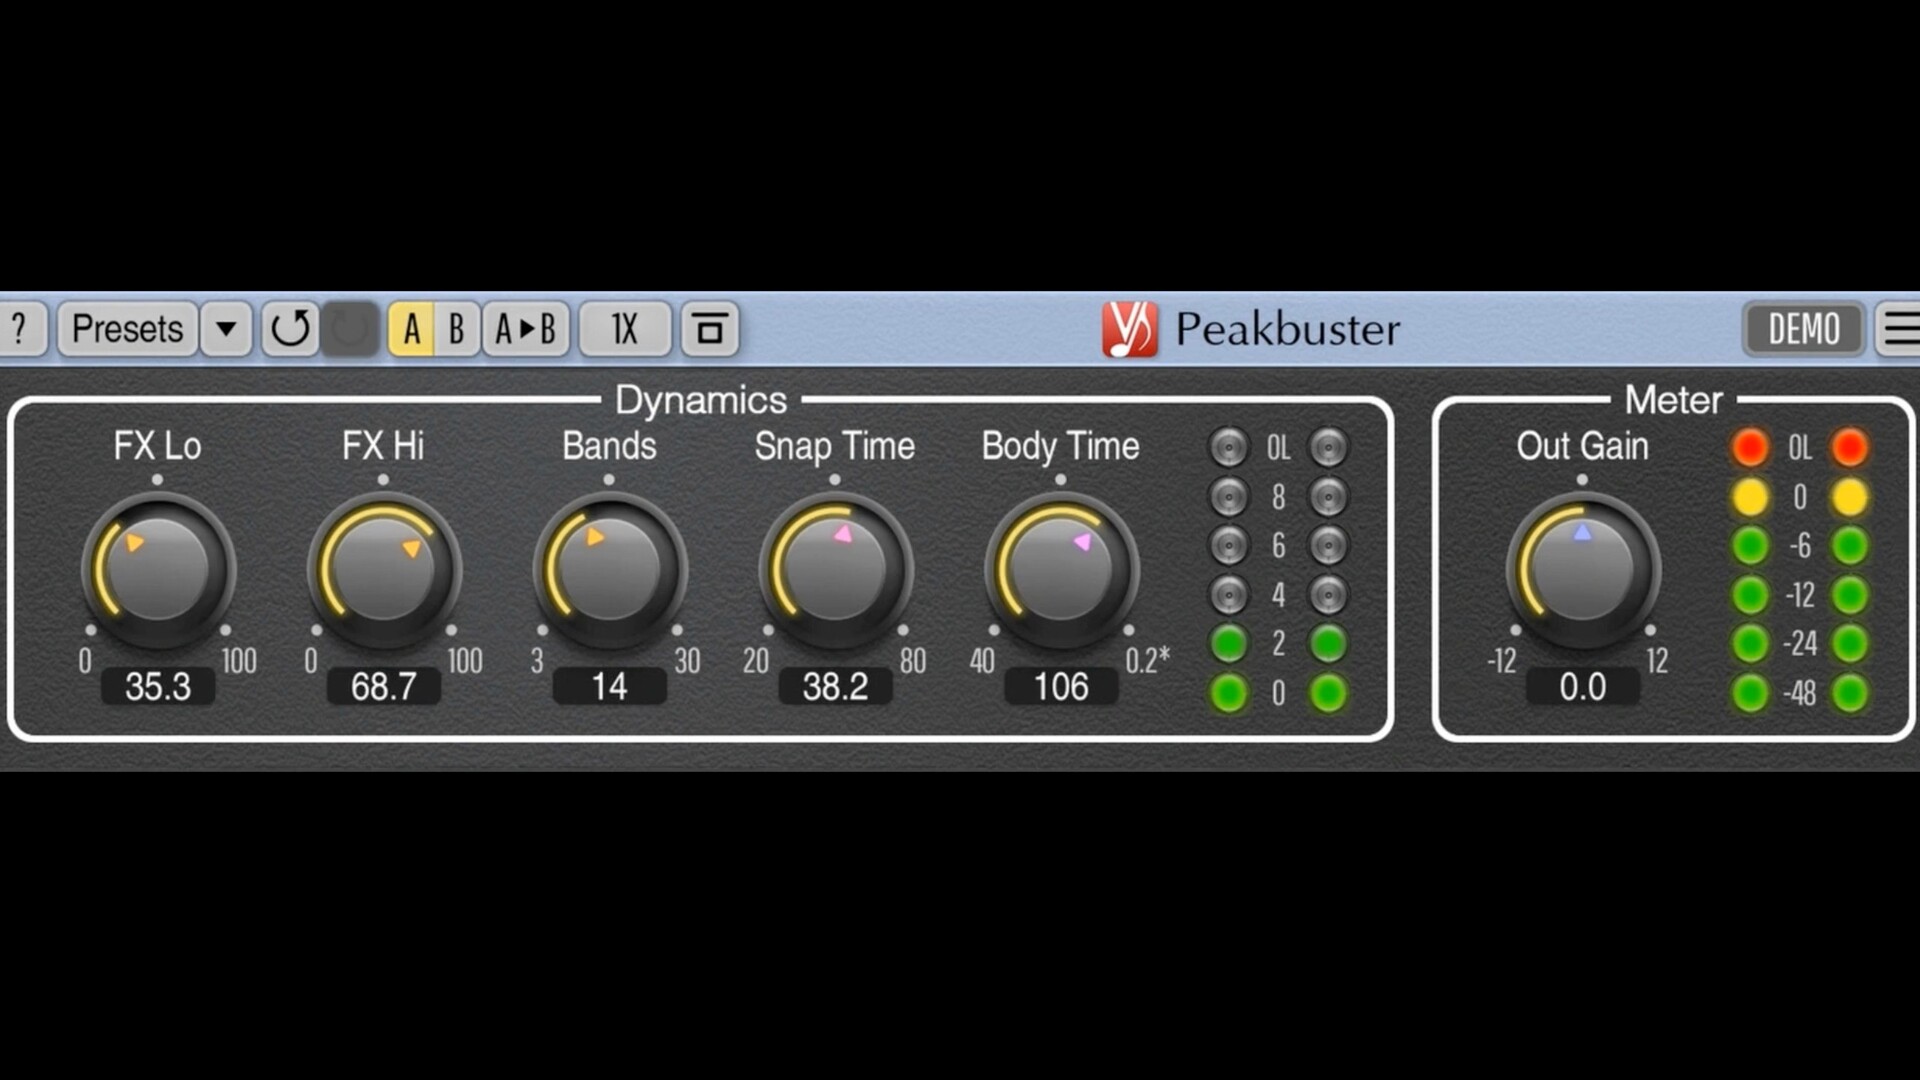Open the hamburger settings menu

[1898, 328]
